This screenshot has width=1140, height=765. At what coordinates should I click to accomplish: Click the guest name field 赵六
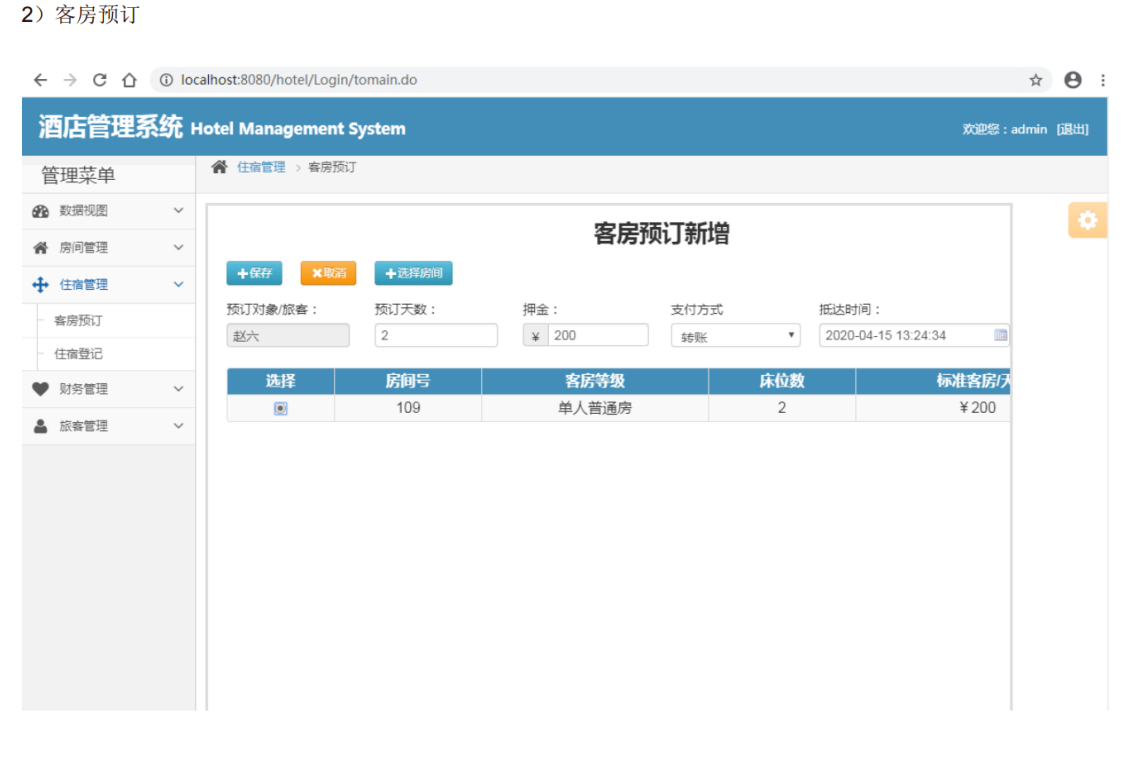pos(288,335)
